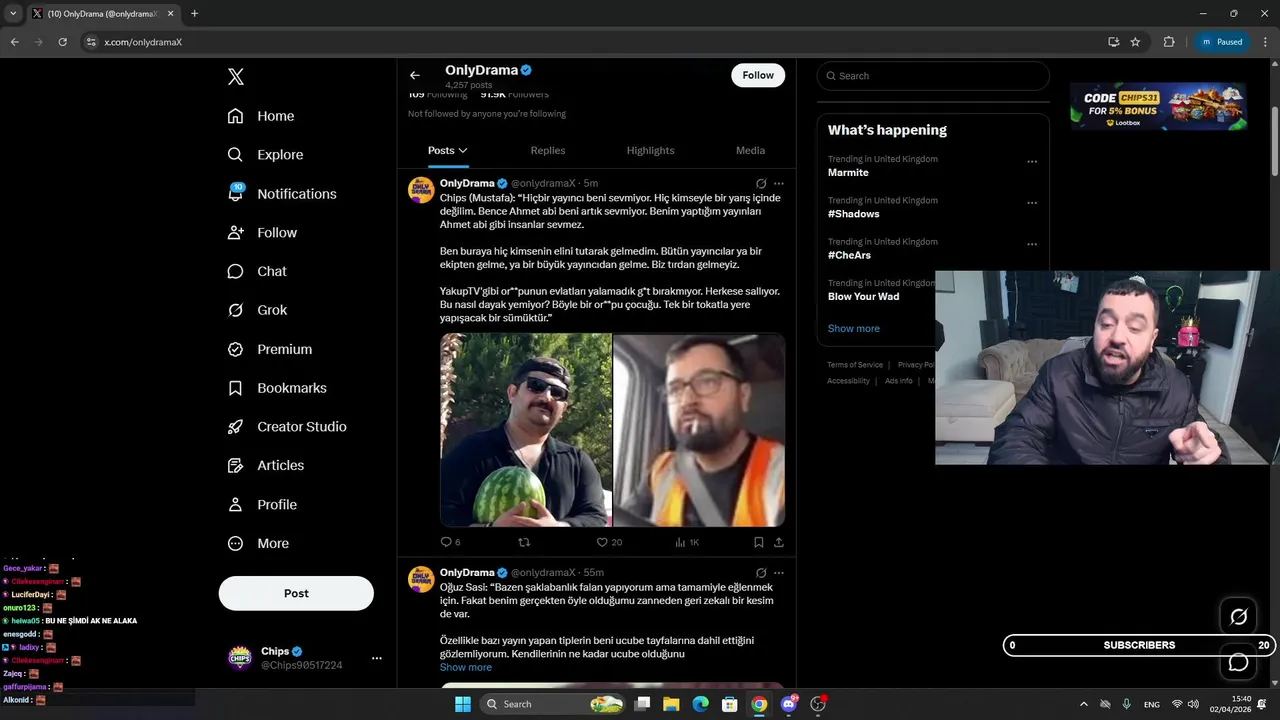
Task: Open three-dot menu on the 5m post
Action: point(779,184)
